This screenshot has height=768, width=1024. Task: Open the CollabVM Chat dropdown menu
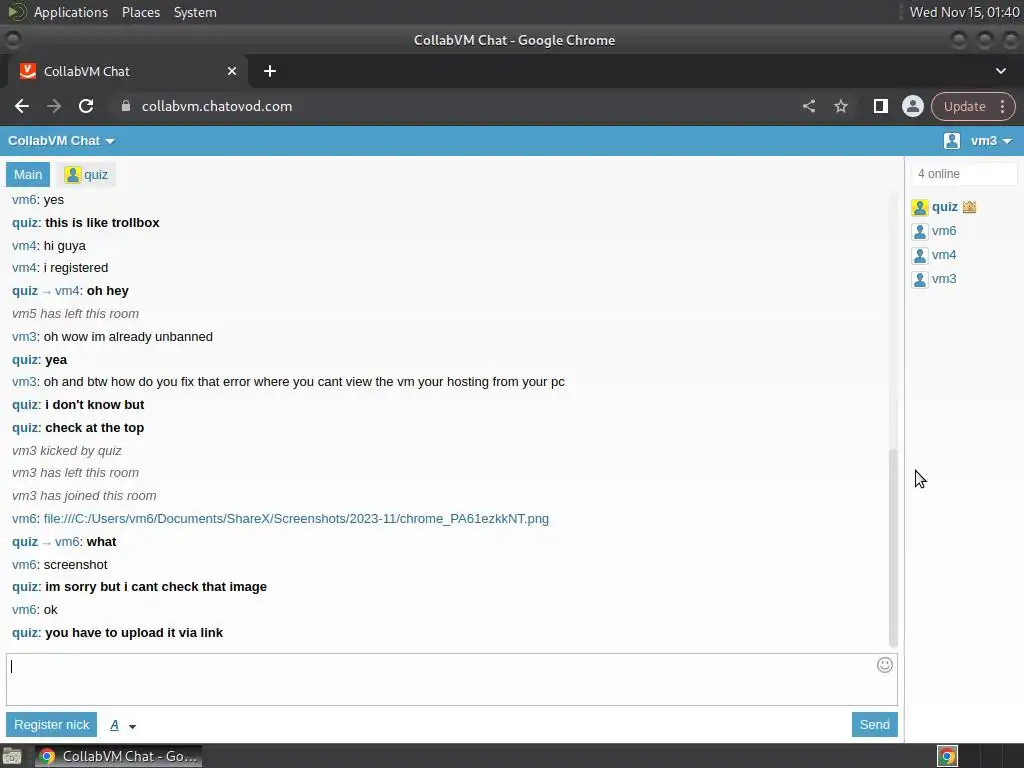pyautogui.click(x=61, y=141)
